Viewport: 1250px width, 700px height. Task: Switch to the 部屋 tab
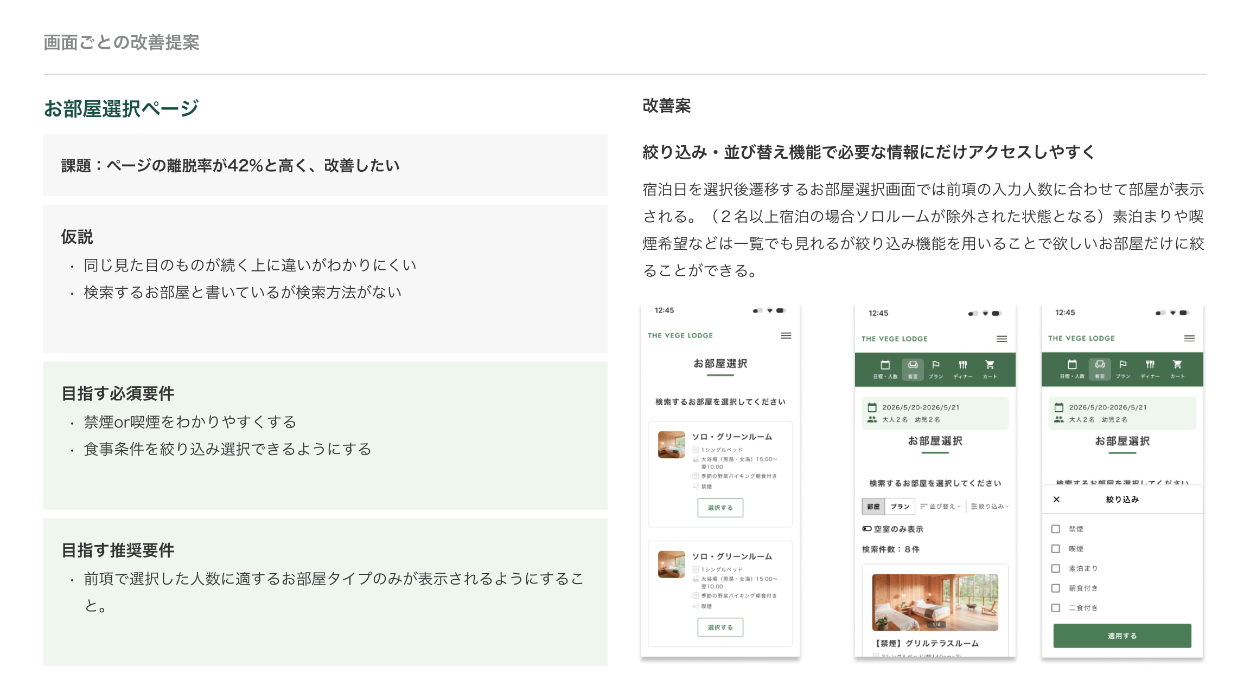[x=874, y=507]
